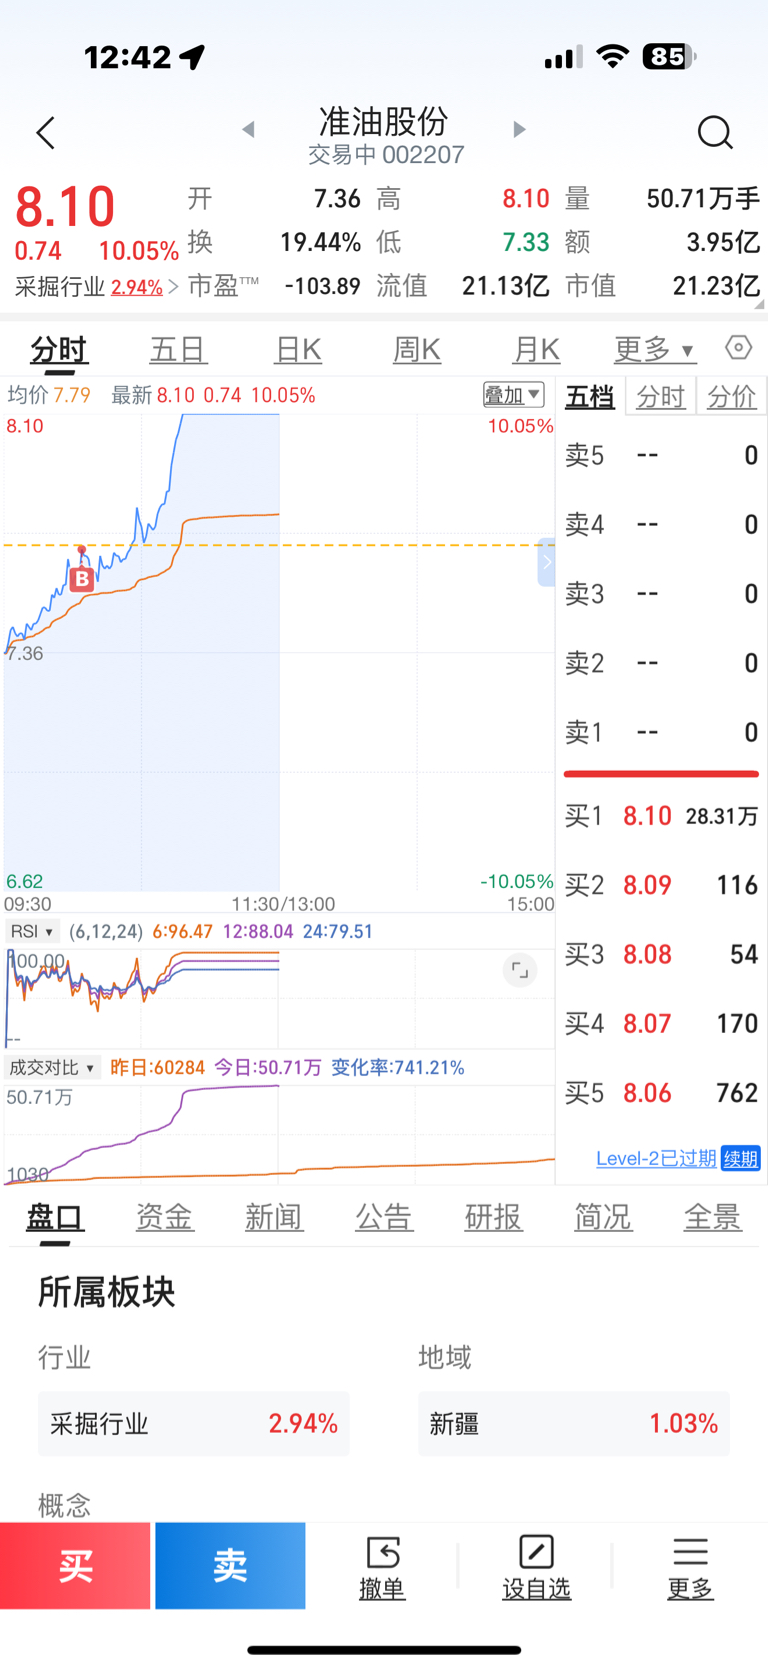Viewport: 768px width, 1669px height.
Task: Switch to the 月K chart tab
Action: [x=536, y=350]
